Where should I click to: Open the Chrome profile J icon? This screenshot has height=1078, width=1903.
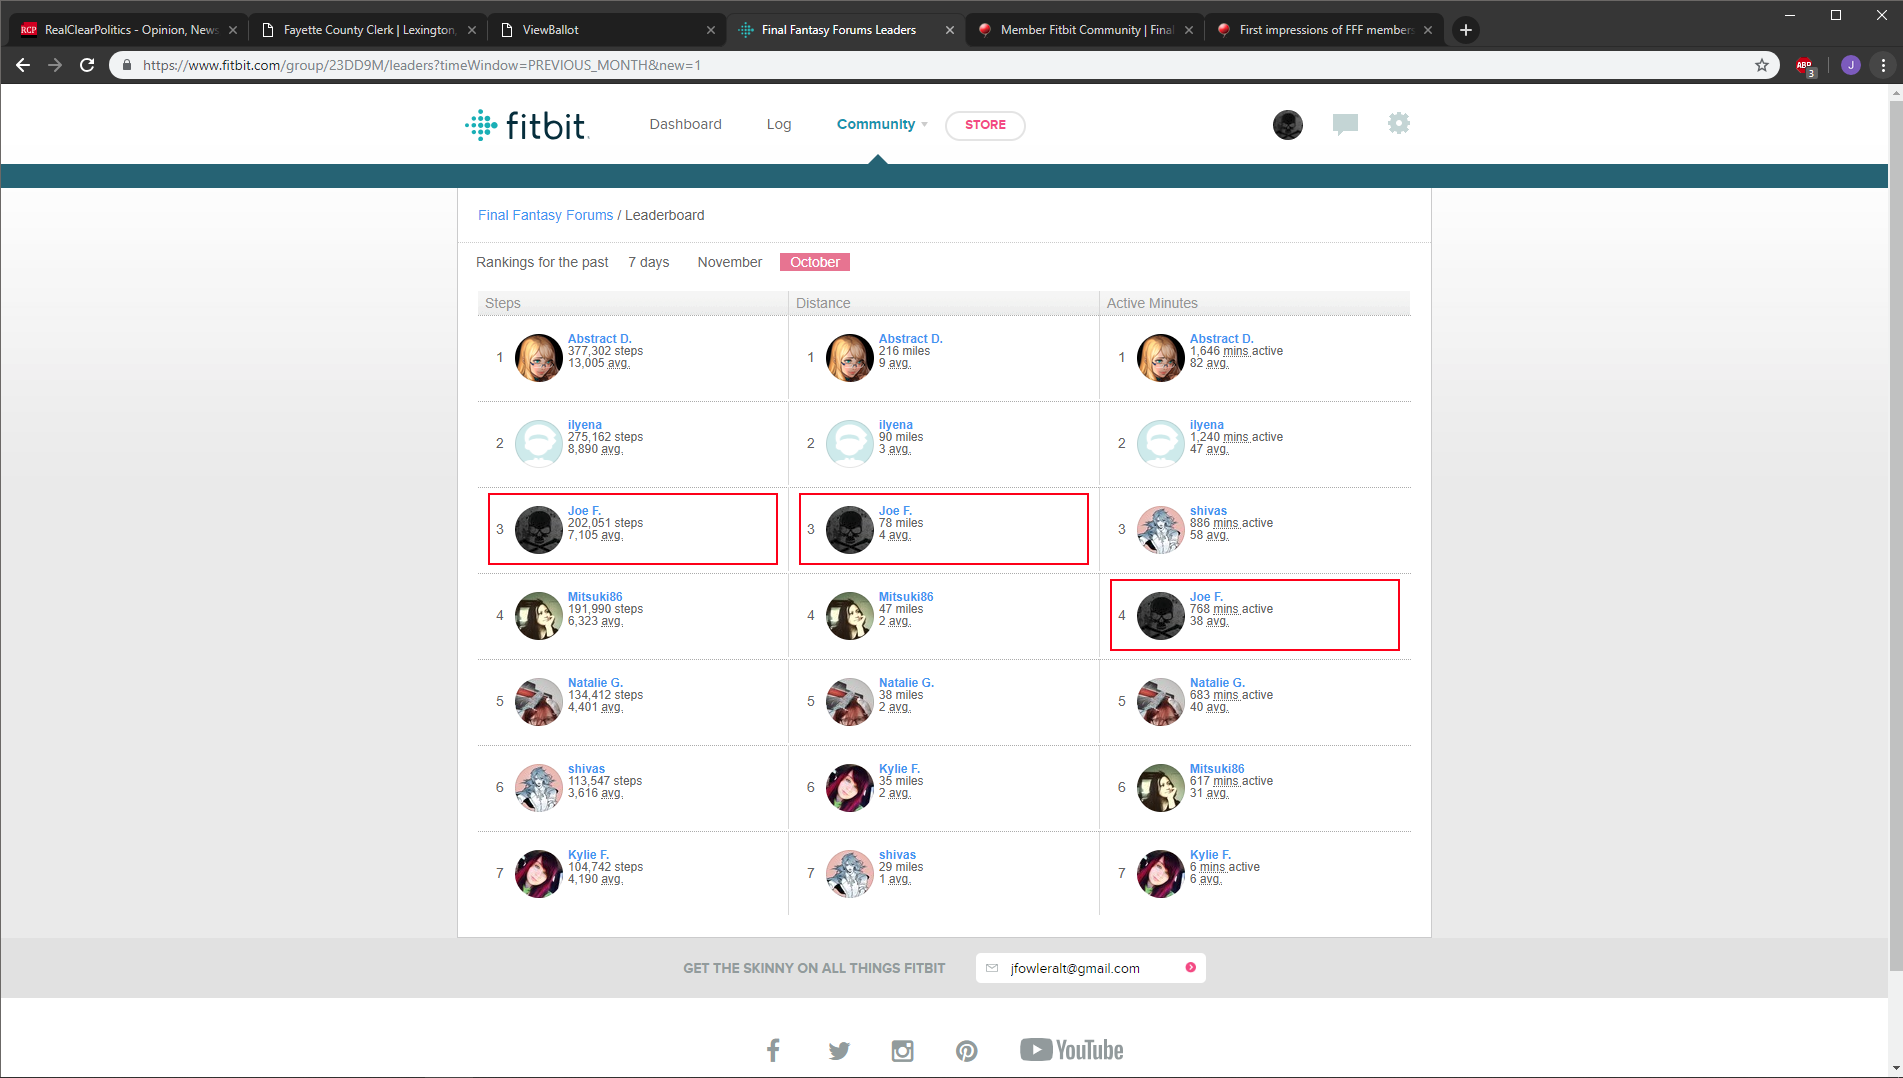pyautogui.click(x=1850, y=65)
